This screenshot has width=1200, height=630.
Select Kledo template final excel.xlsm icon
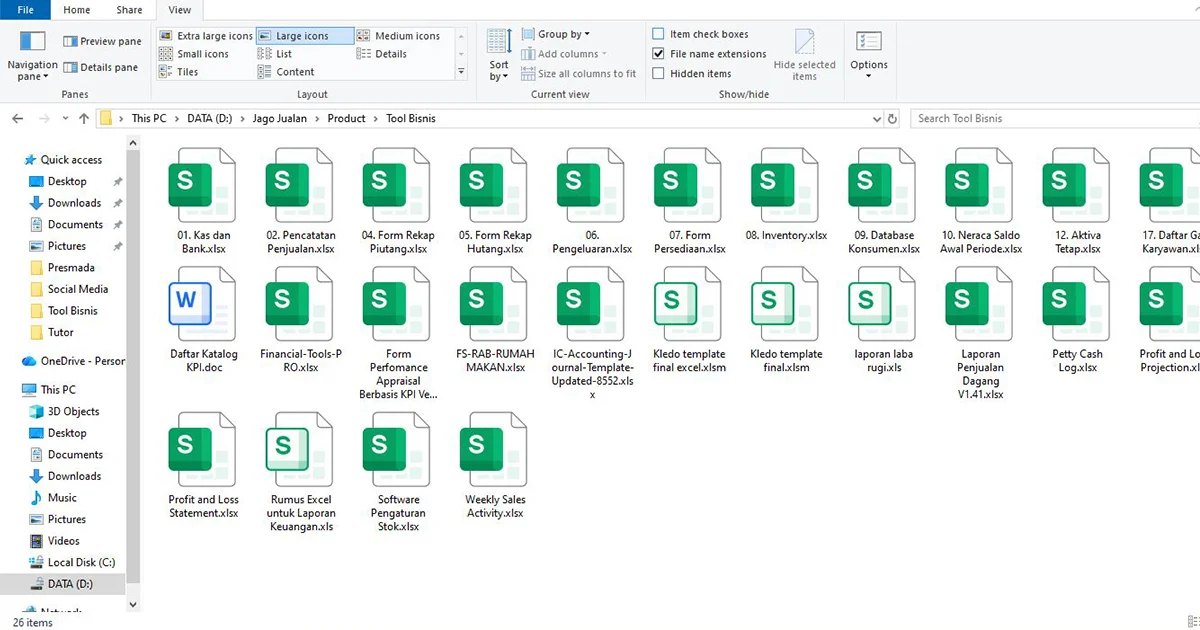coord(688,304)
